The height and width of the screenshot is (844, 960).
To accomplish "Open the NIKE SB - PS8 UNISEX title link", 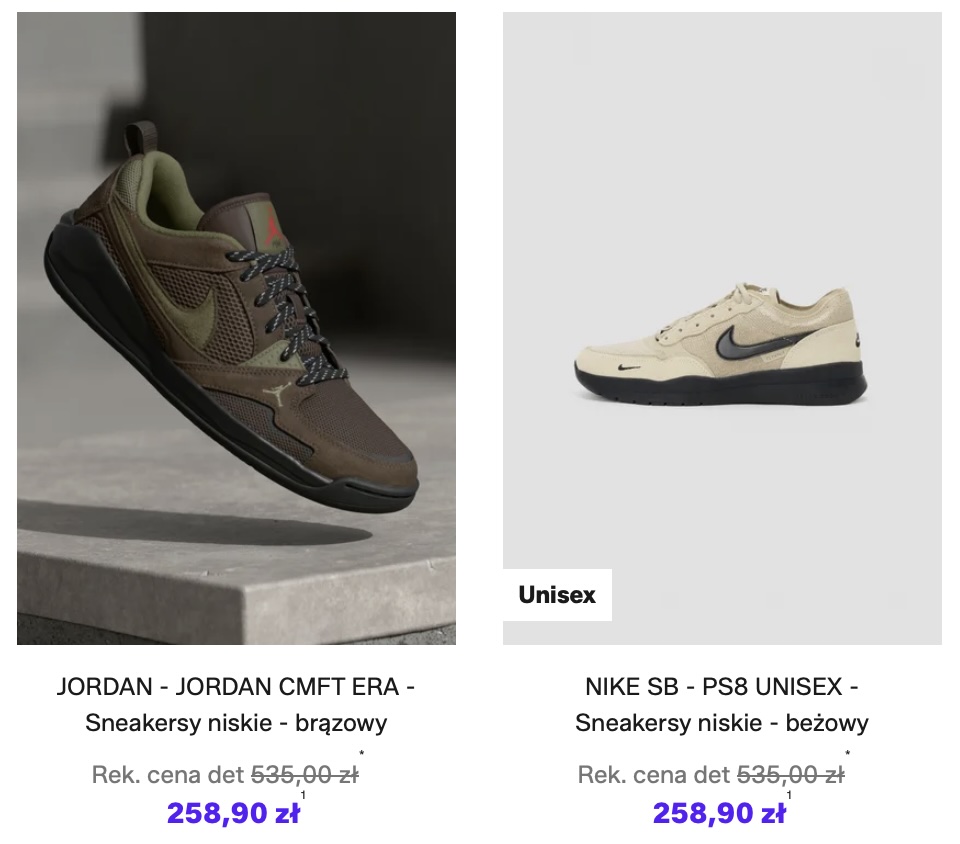I will 722,687.
